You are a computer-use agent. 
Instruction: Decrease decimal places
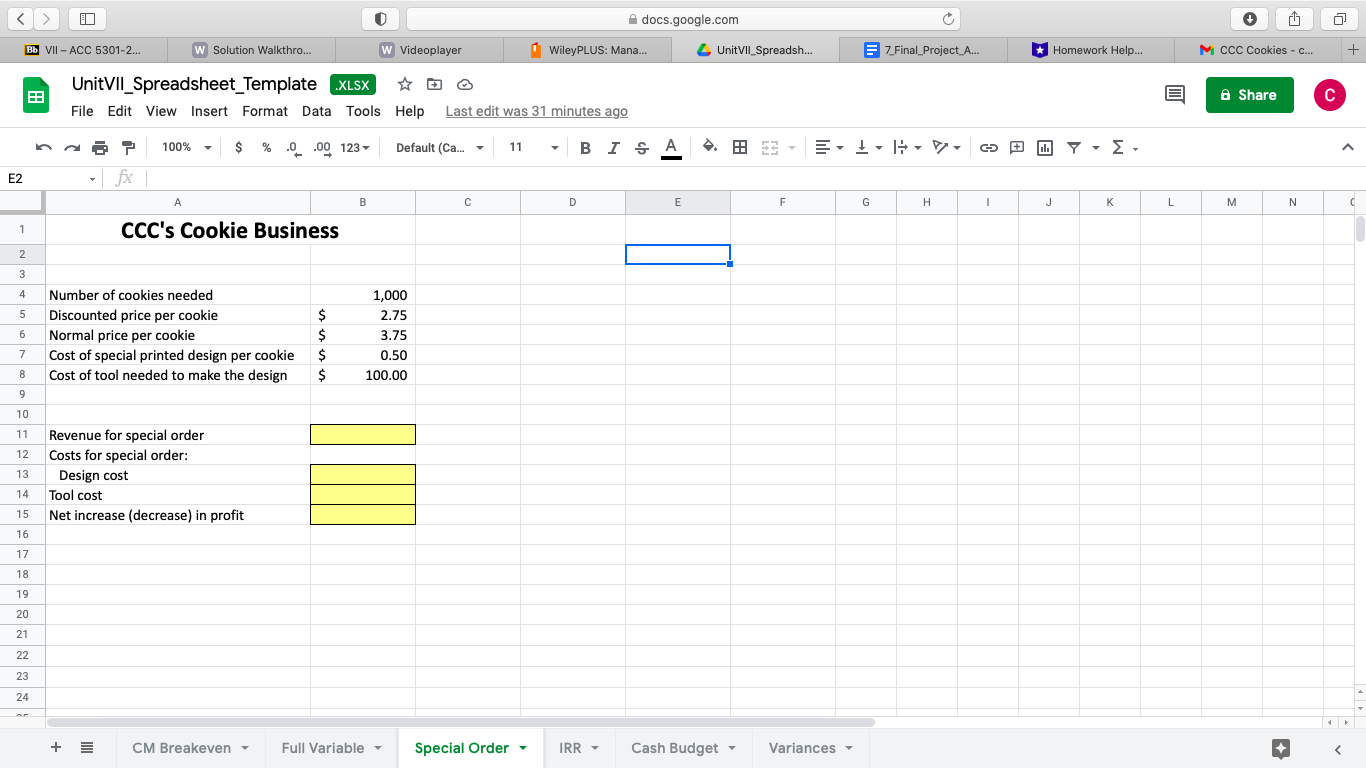click(291, 147)
